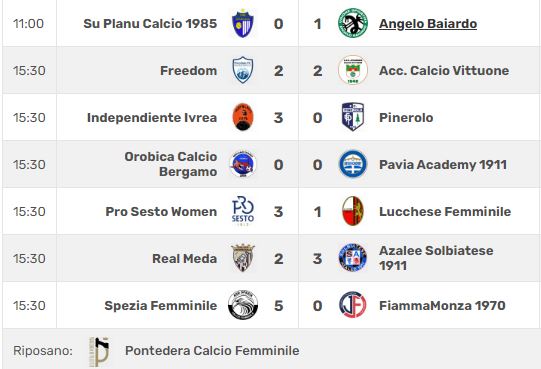Click the Real Meda 2-3 score

tap(298, 259)
